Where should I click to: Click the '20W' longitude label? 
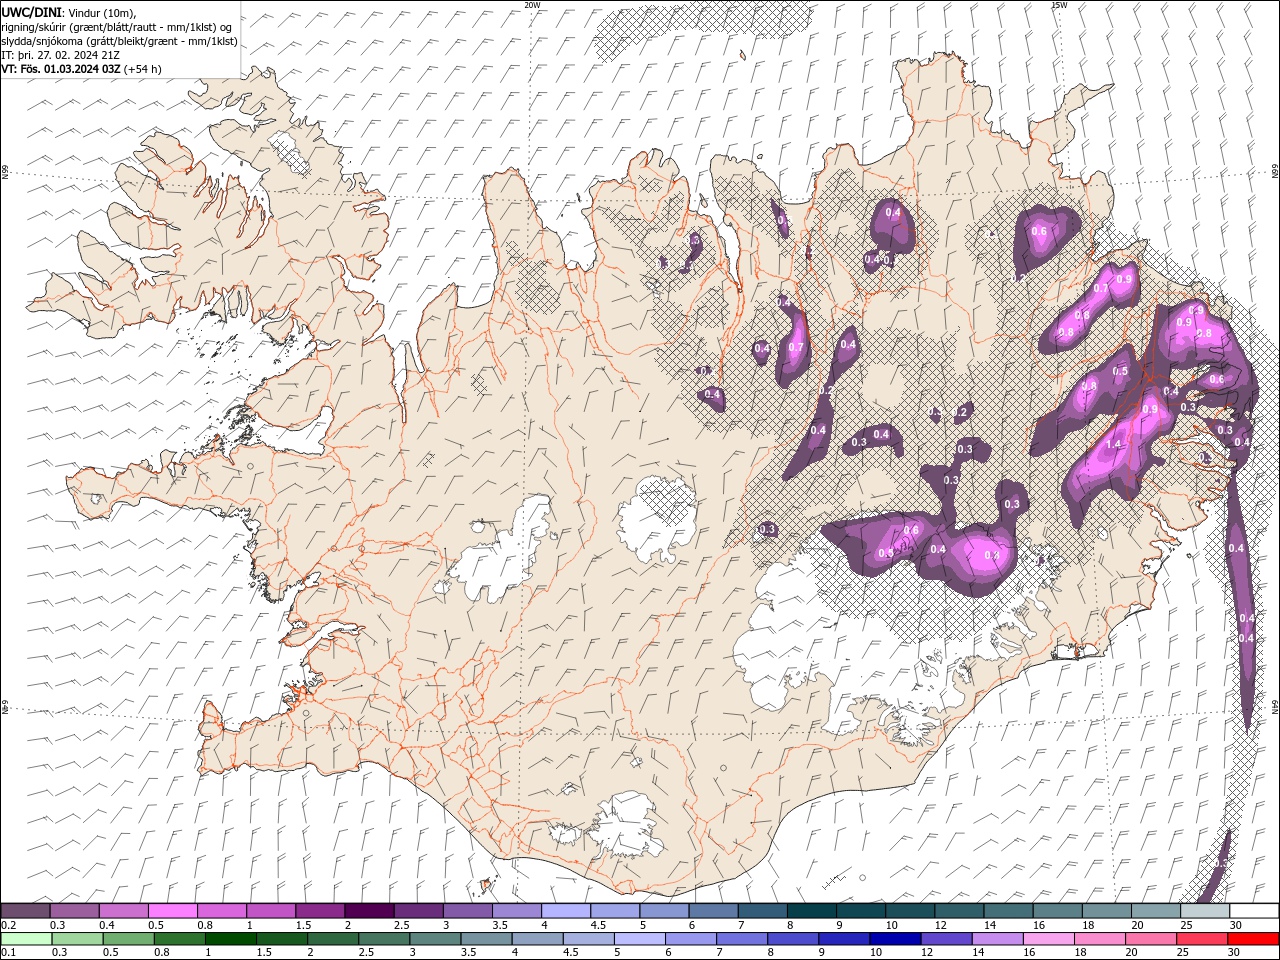[532, 5]
